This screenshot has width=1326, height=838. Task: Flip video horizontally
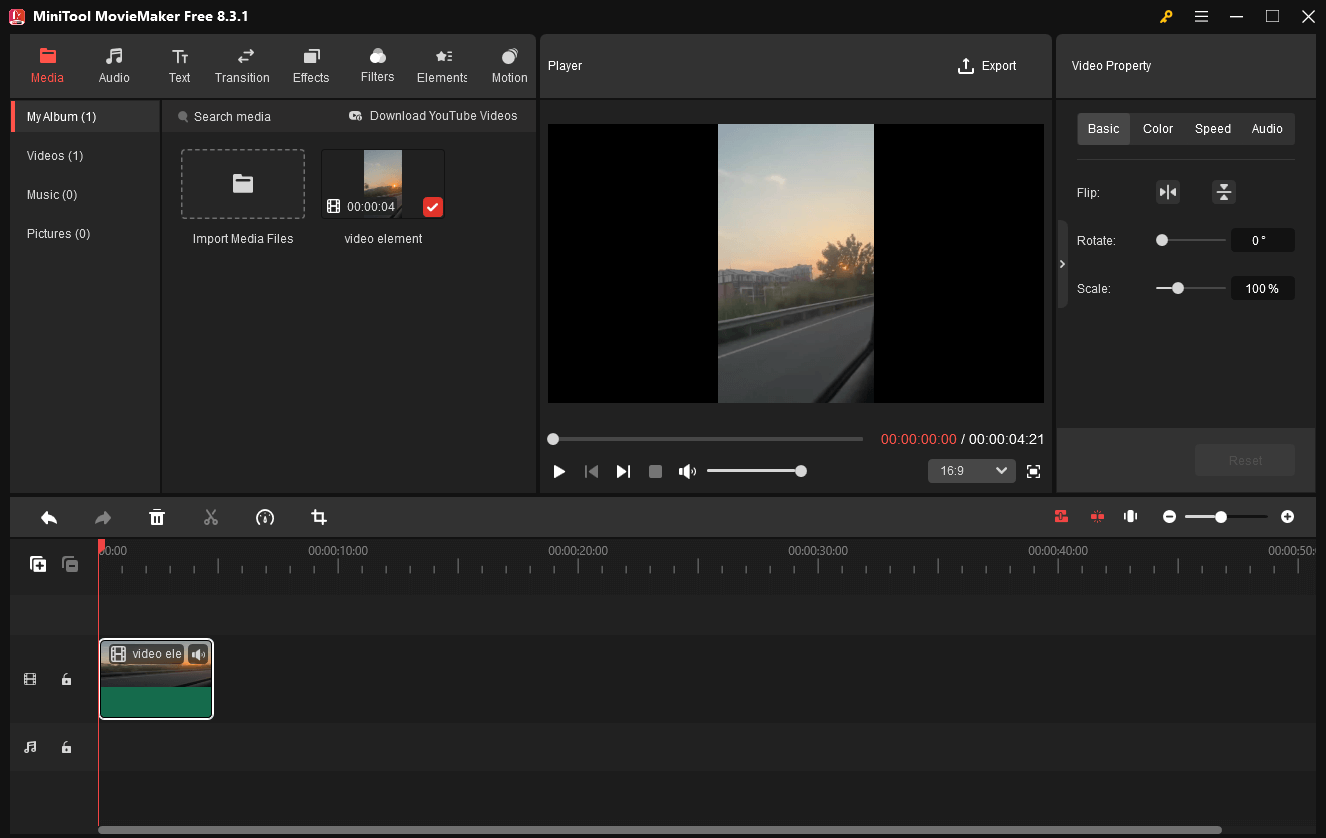(1167, 193)
